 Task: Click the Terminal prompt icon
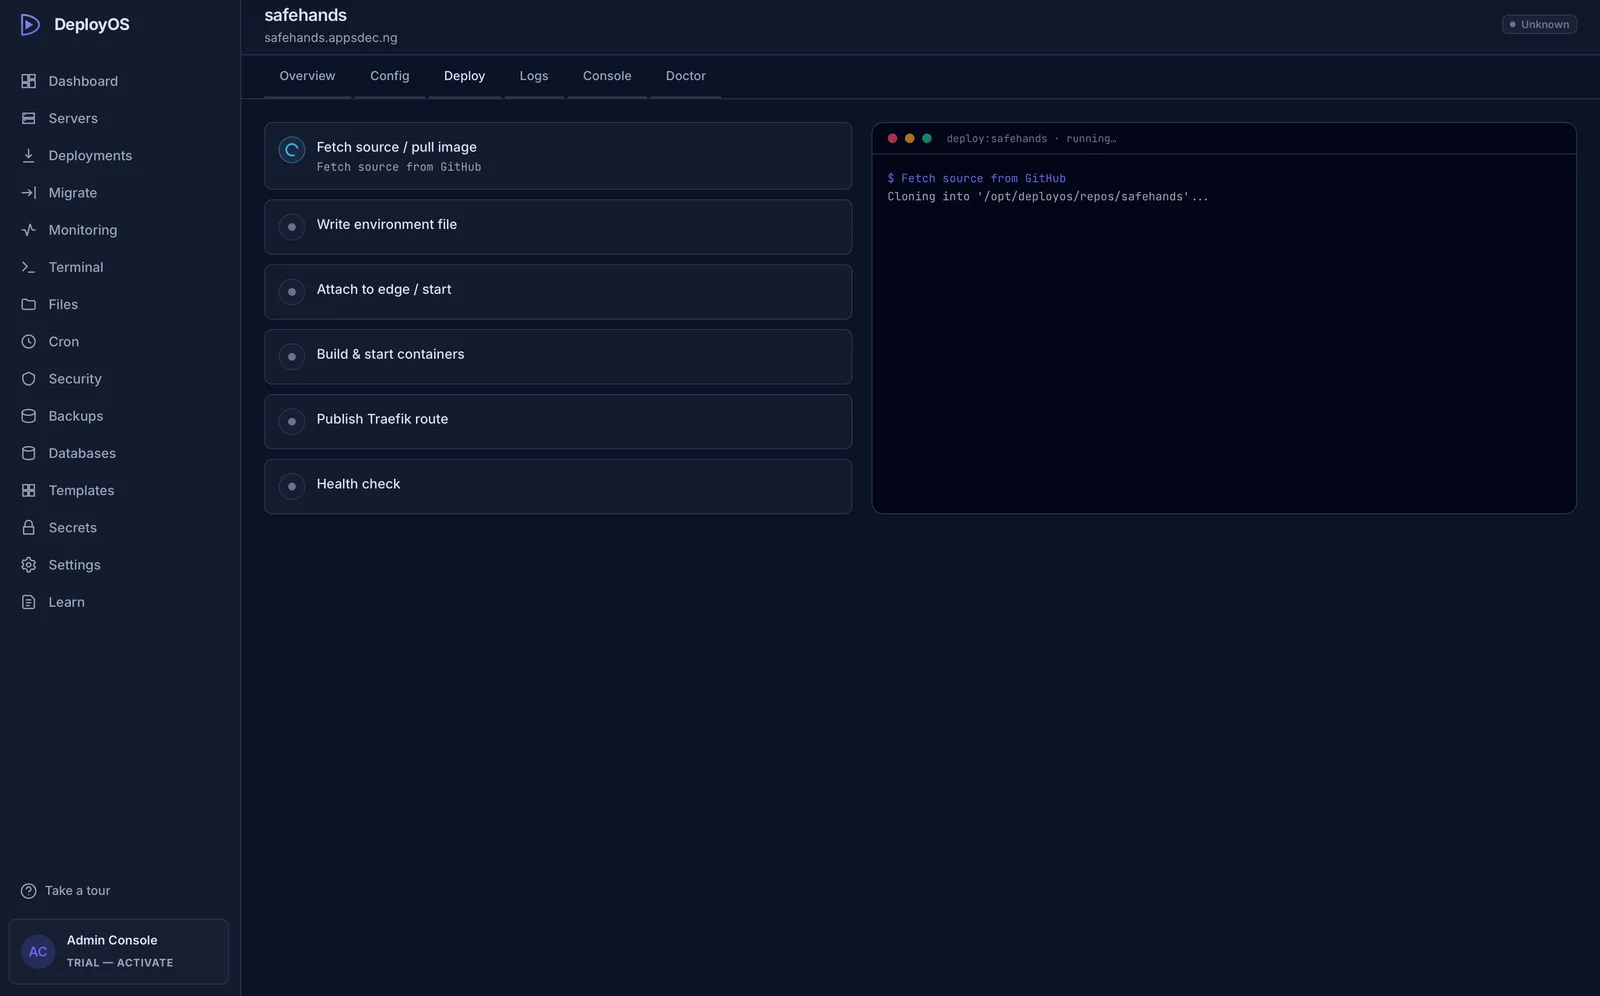click(x=29, y=267)
